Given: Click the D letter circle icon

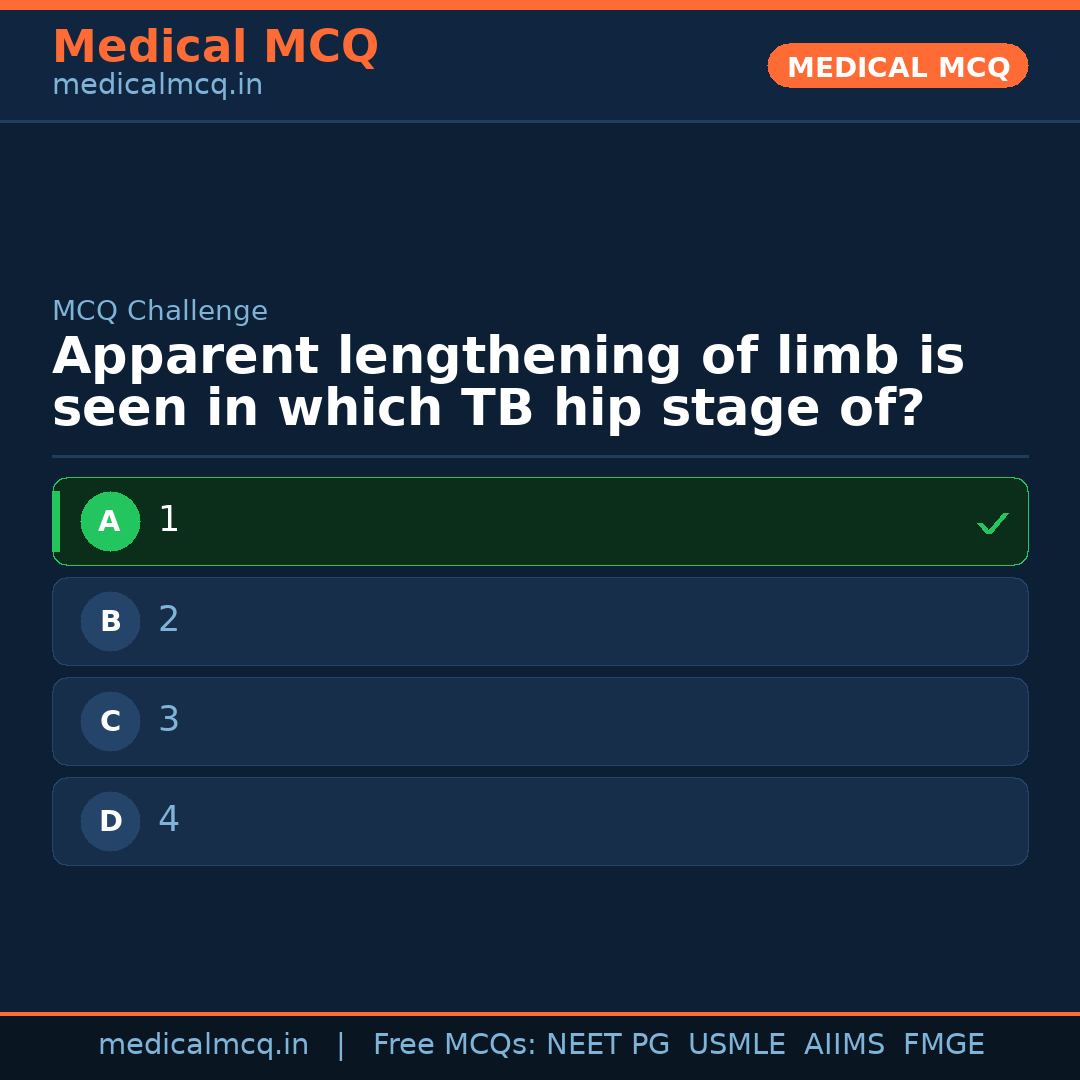Looking at the screenshot, I should tap(110, 821).
